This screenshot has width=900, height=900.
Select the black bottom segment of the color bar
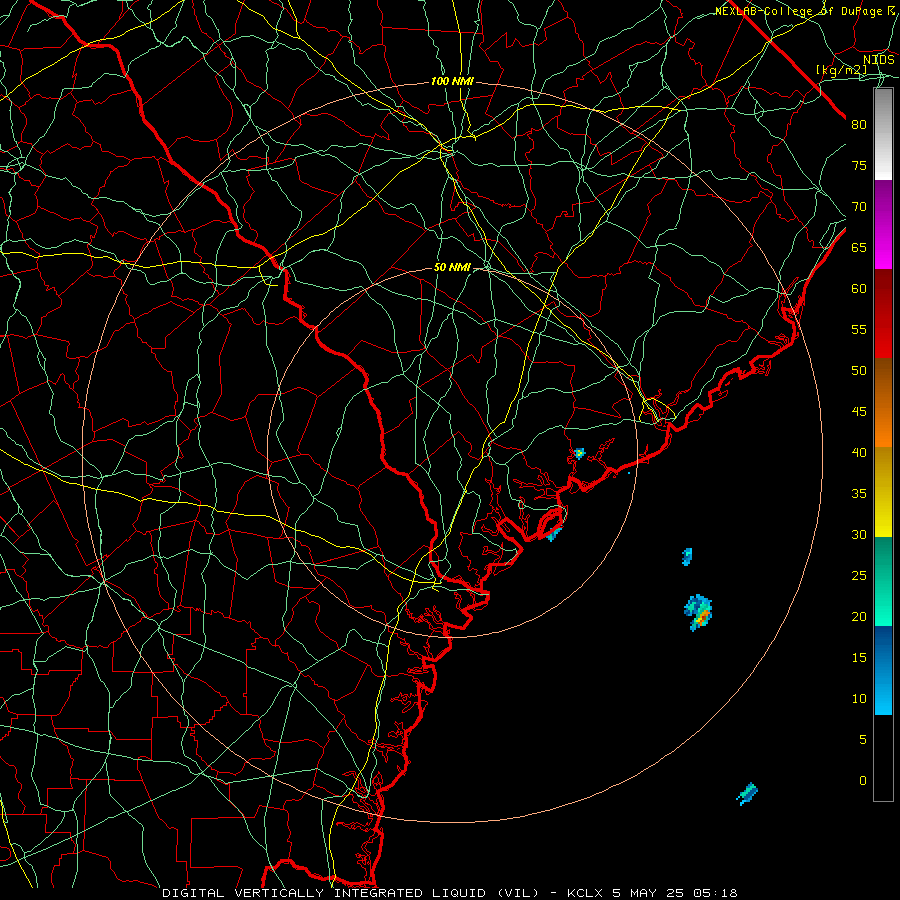883,758
